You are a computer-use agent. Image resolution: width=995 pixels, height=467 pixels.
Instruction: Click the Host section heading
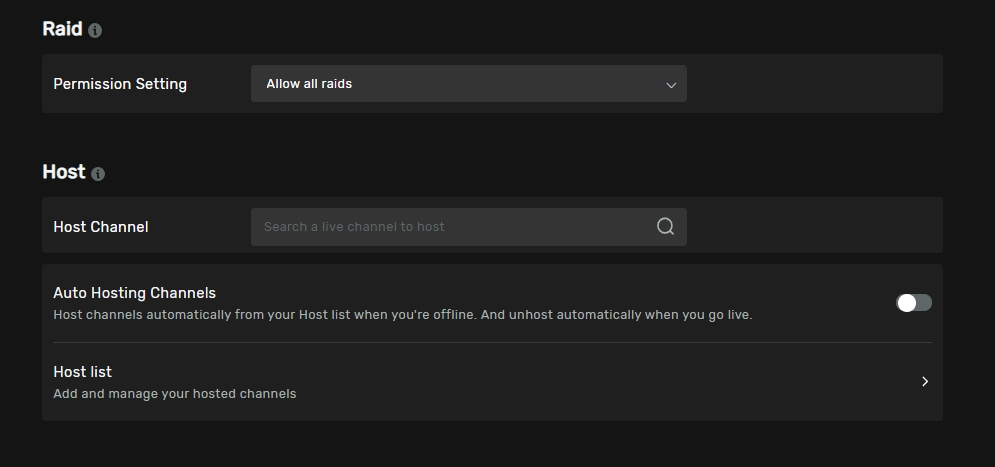pos(63,172)
